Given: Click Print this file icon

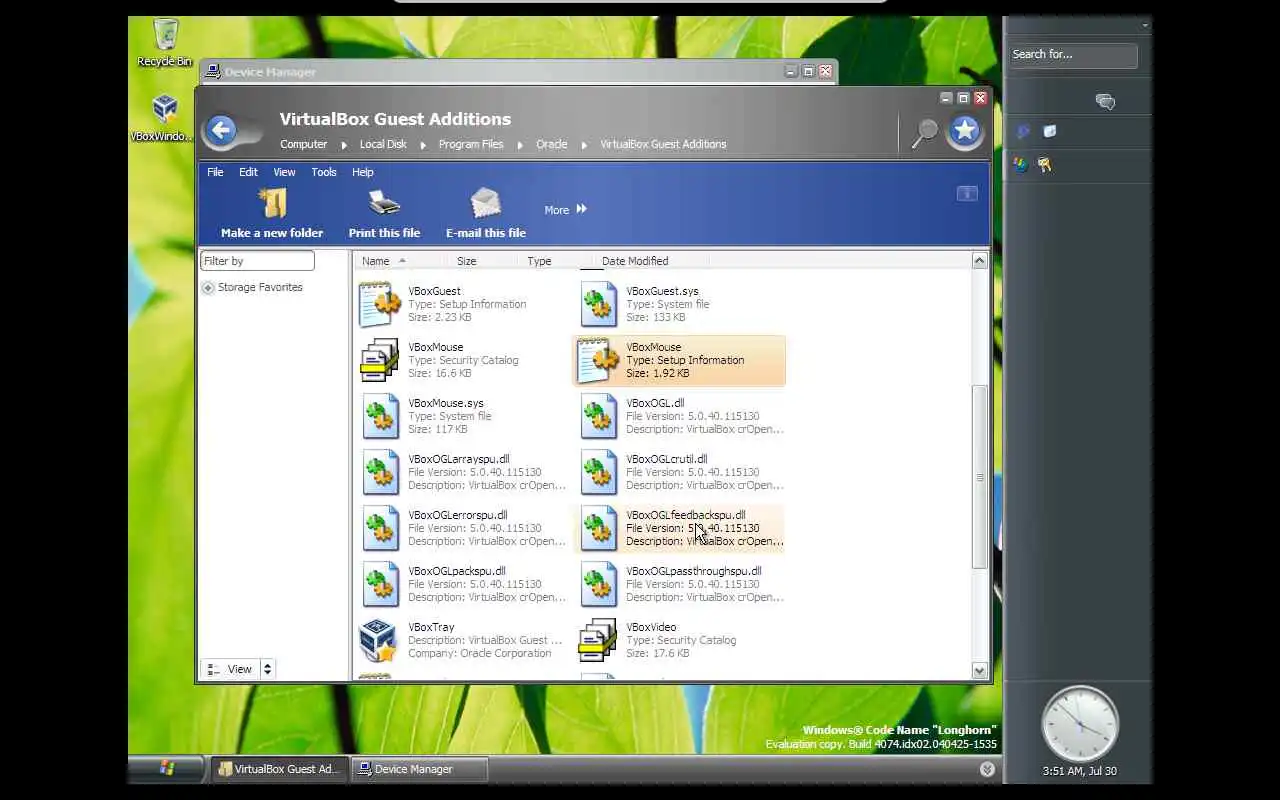Looking at the screenshot, I should pyautogui.click(x=384, y=204).
